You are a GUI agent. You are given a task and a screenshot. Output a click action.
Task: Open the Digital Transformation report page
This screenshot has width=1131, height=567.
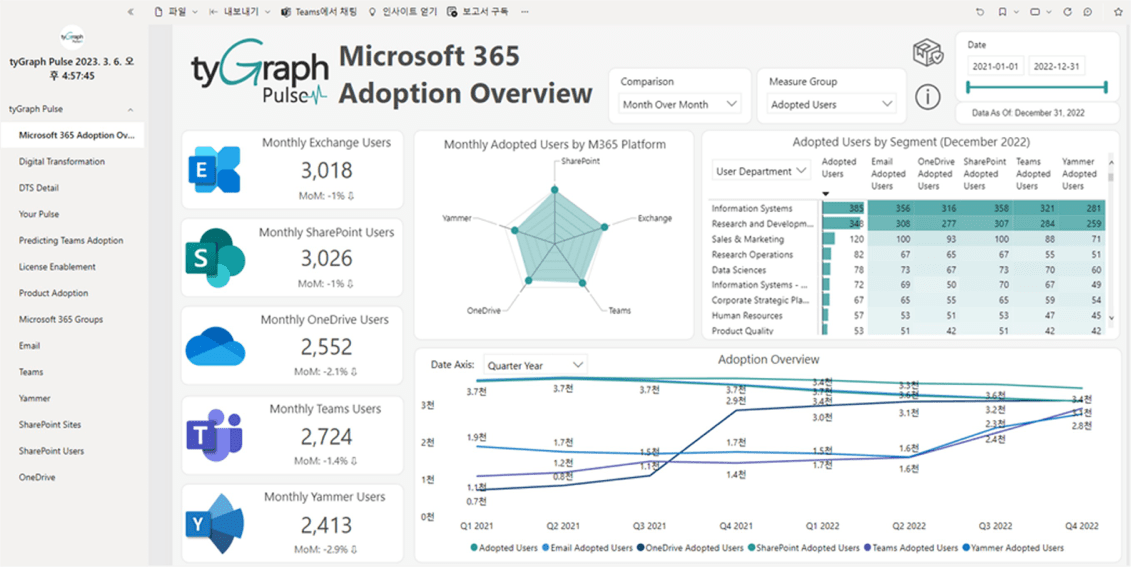(62, 162)
